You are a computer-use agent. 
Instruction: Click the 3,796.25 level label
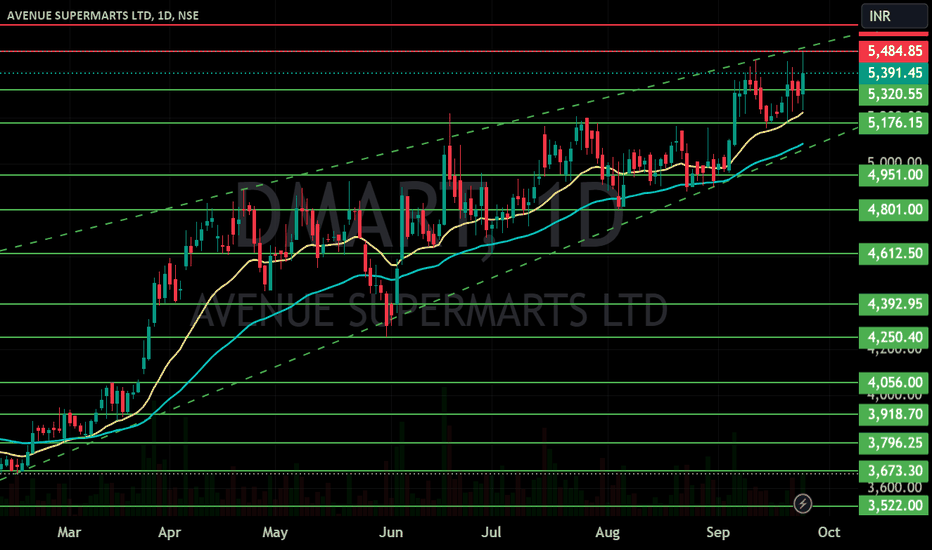tap(893, 443)
